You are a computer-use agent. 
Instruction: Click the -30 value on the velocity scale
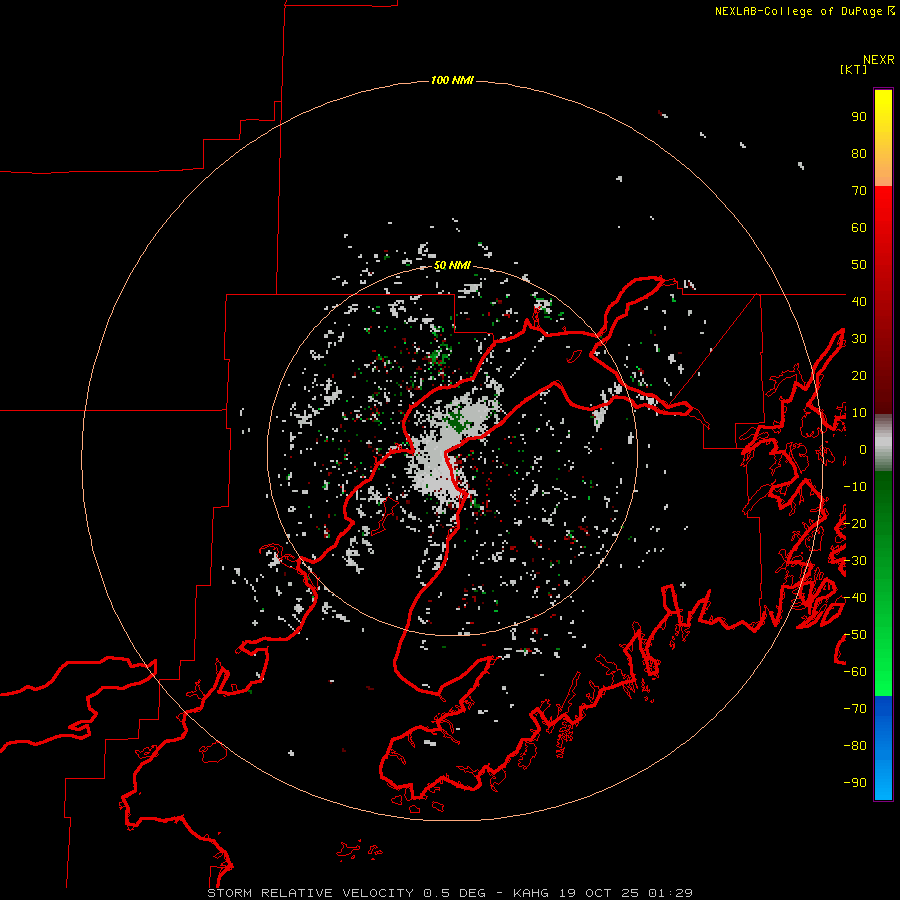coord(855,561)
